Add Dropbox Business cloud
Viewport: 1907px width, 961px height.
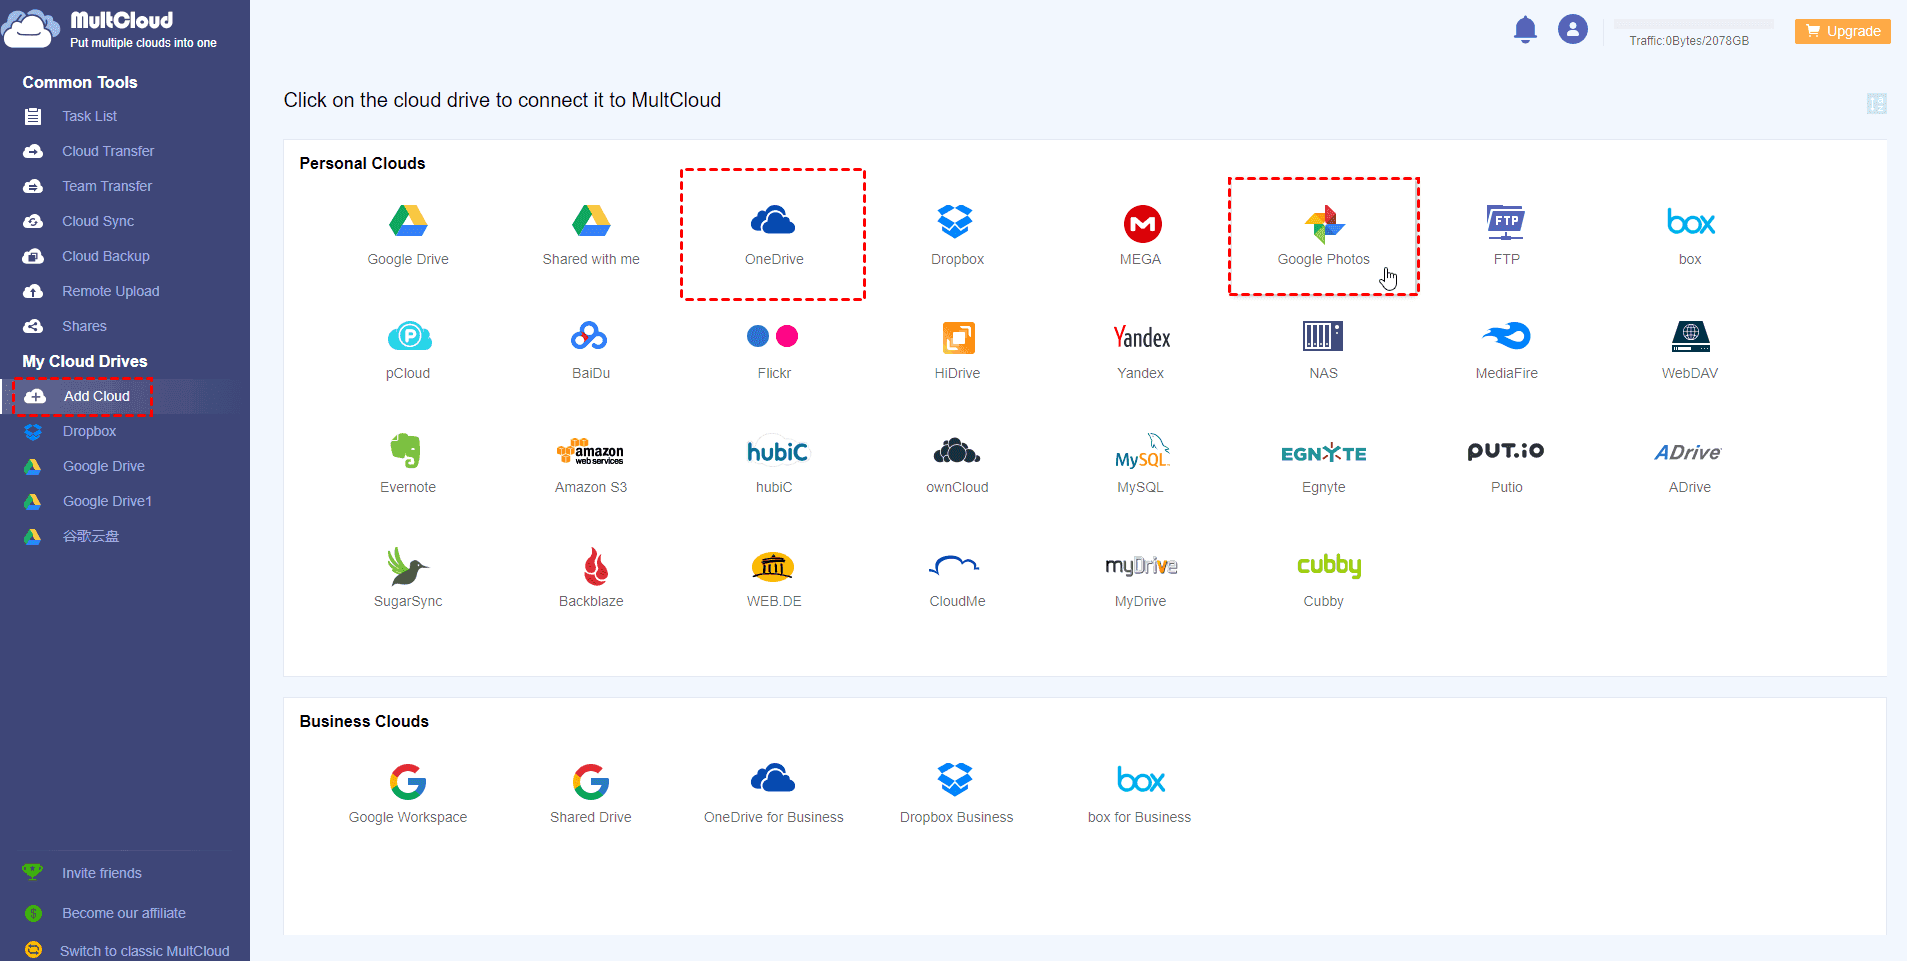point(957,794)
